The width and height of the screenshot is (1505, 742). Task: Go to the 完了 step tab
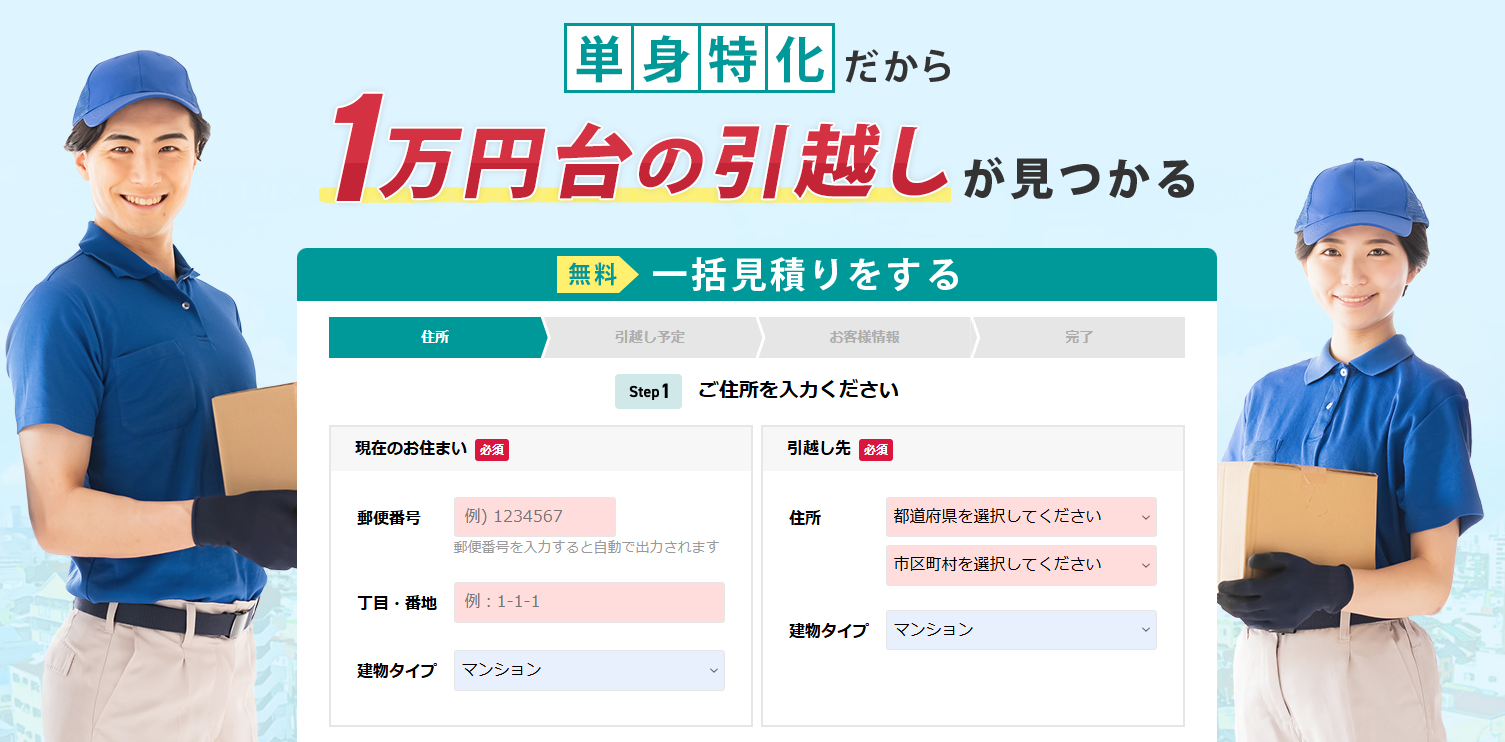coord(1079,337)
